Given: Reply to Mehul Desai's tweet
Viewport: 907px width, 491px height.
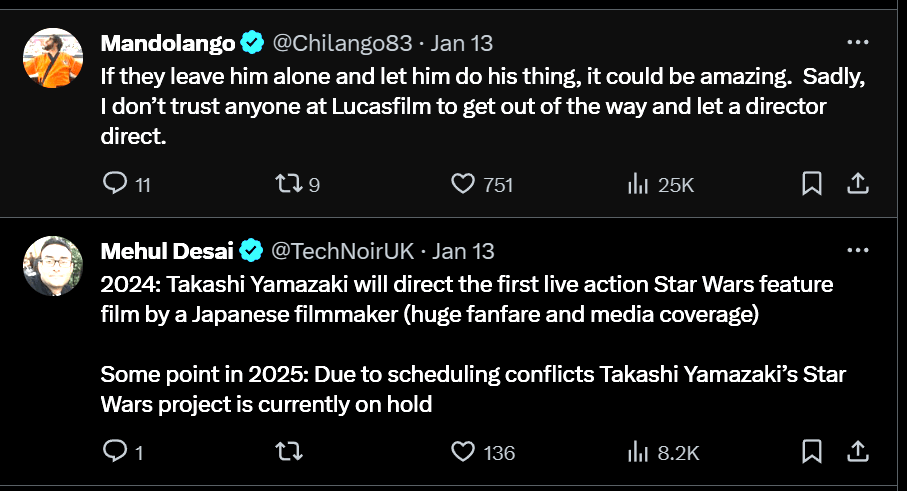Looking at the screenshot, I should pyautogui.click(x=116, y=452).
